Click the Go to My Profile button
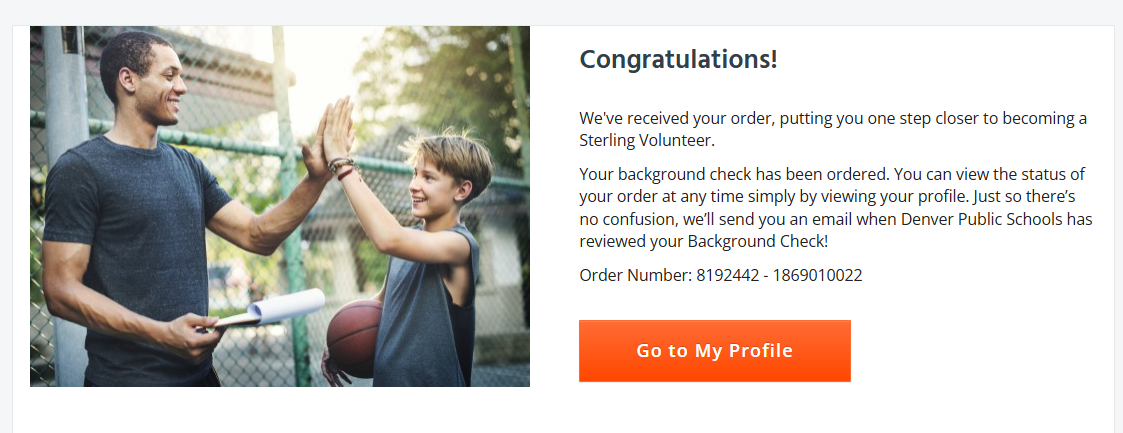This screenshot has height=433, width=1123. (x=714, y=351)
